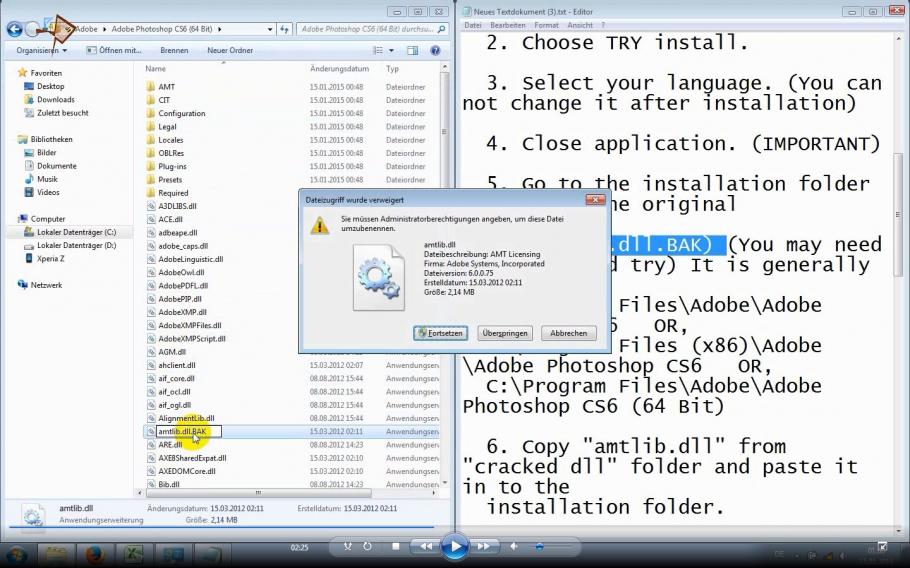Image resolution: width=910 pixels, height=568 pixels.
Task: Select AXEDOMCore.dll file icon
Action: [151, 472]
